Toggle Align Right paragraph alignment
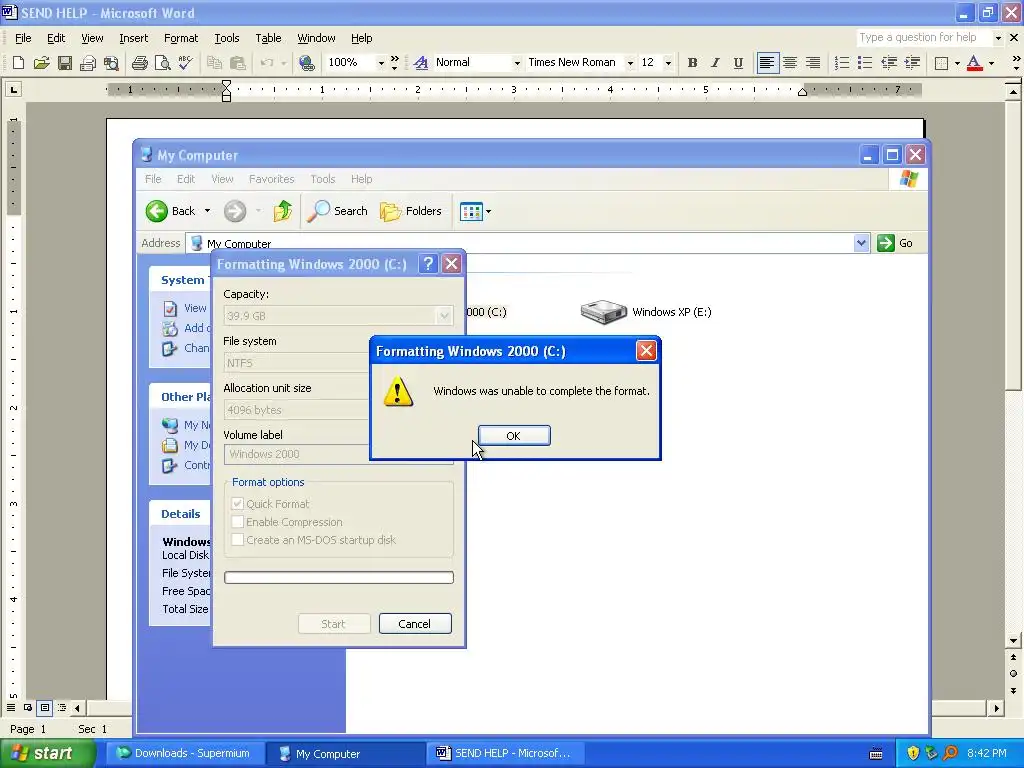 tap(813, 63)
